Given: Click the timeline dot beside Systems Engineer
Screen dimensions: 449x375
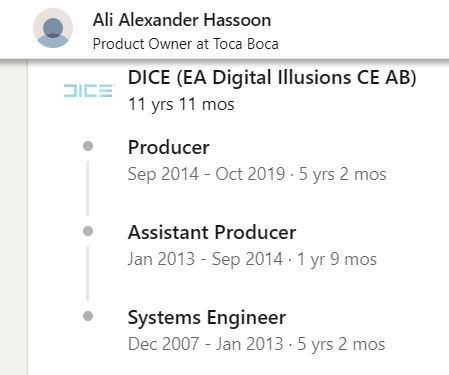Looking at the screenshot, I should pyautogui.click(x=88, y=316).
